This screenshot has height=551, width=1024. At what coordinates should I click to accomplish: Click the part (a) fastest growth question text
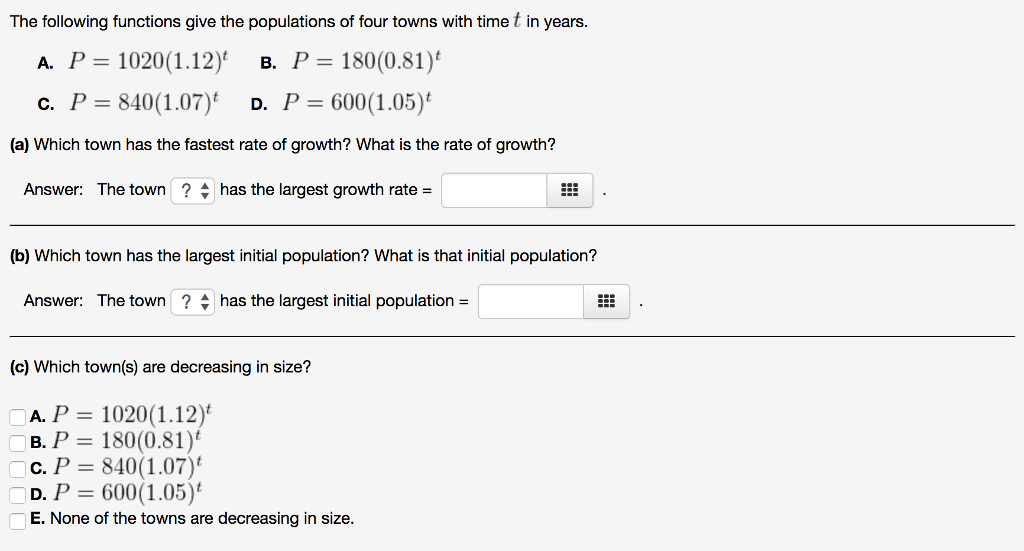pos(283,145)
